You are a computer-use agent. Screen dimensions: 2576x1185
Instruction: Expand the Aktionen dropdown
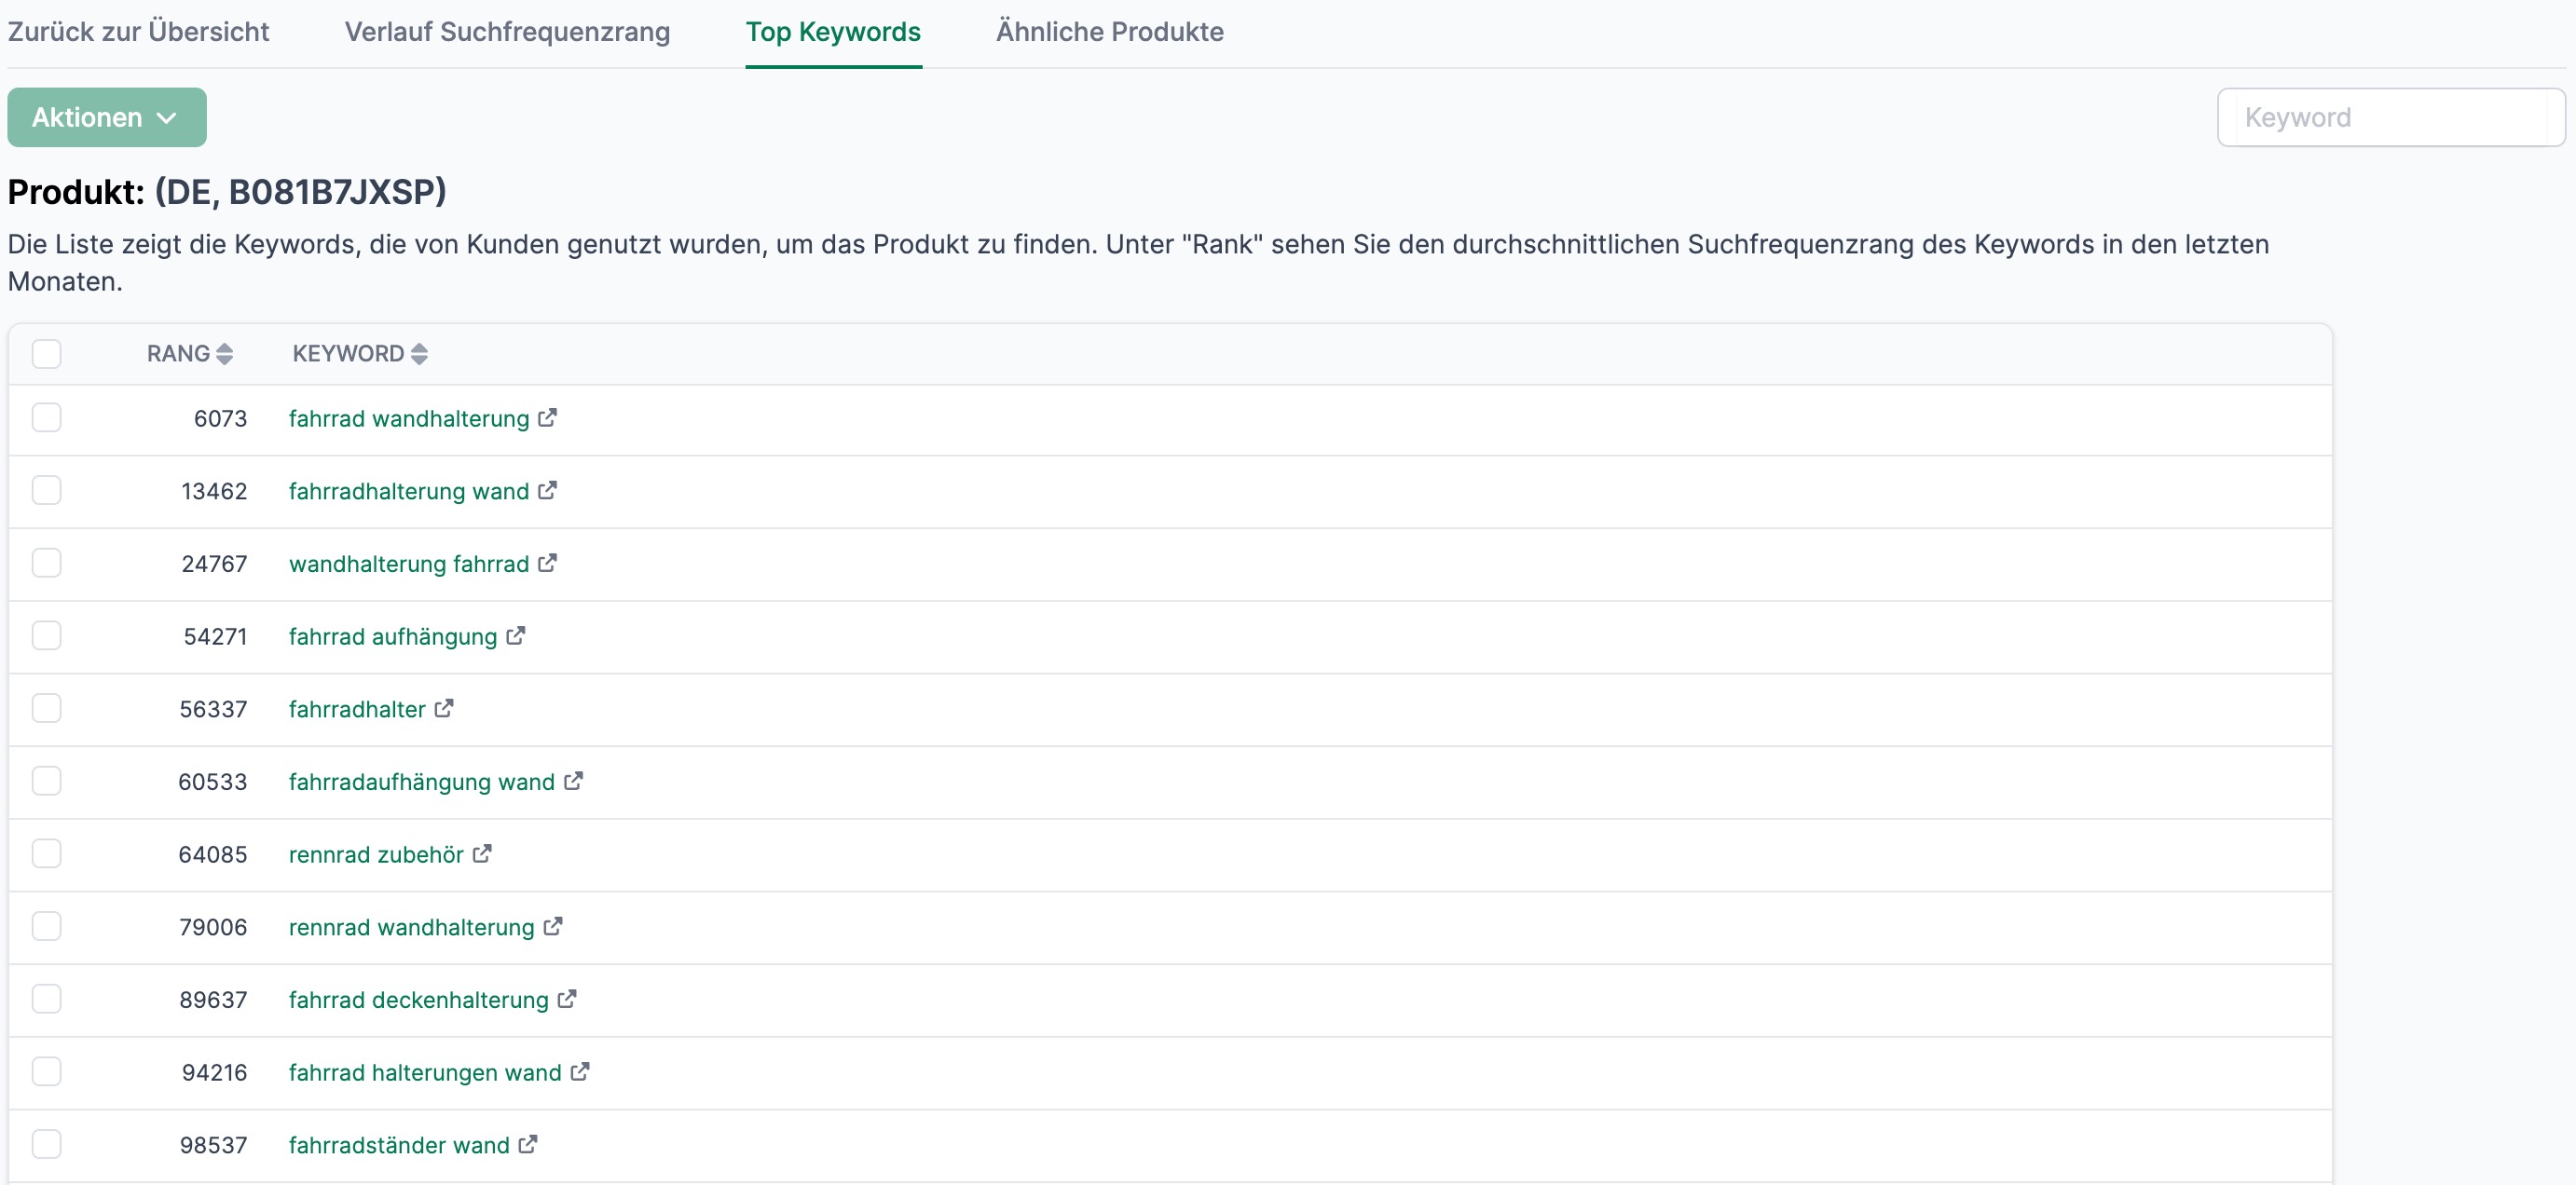tap(107, 118)
